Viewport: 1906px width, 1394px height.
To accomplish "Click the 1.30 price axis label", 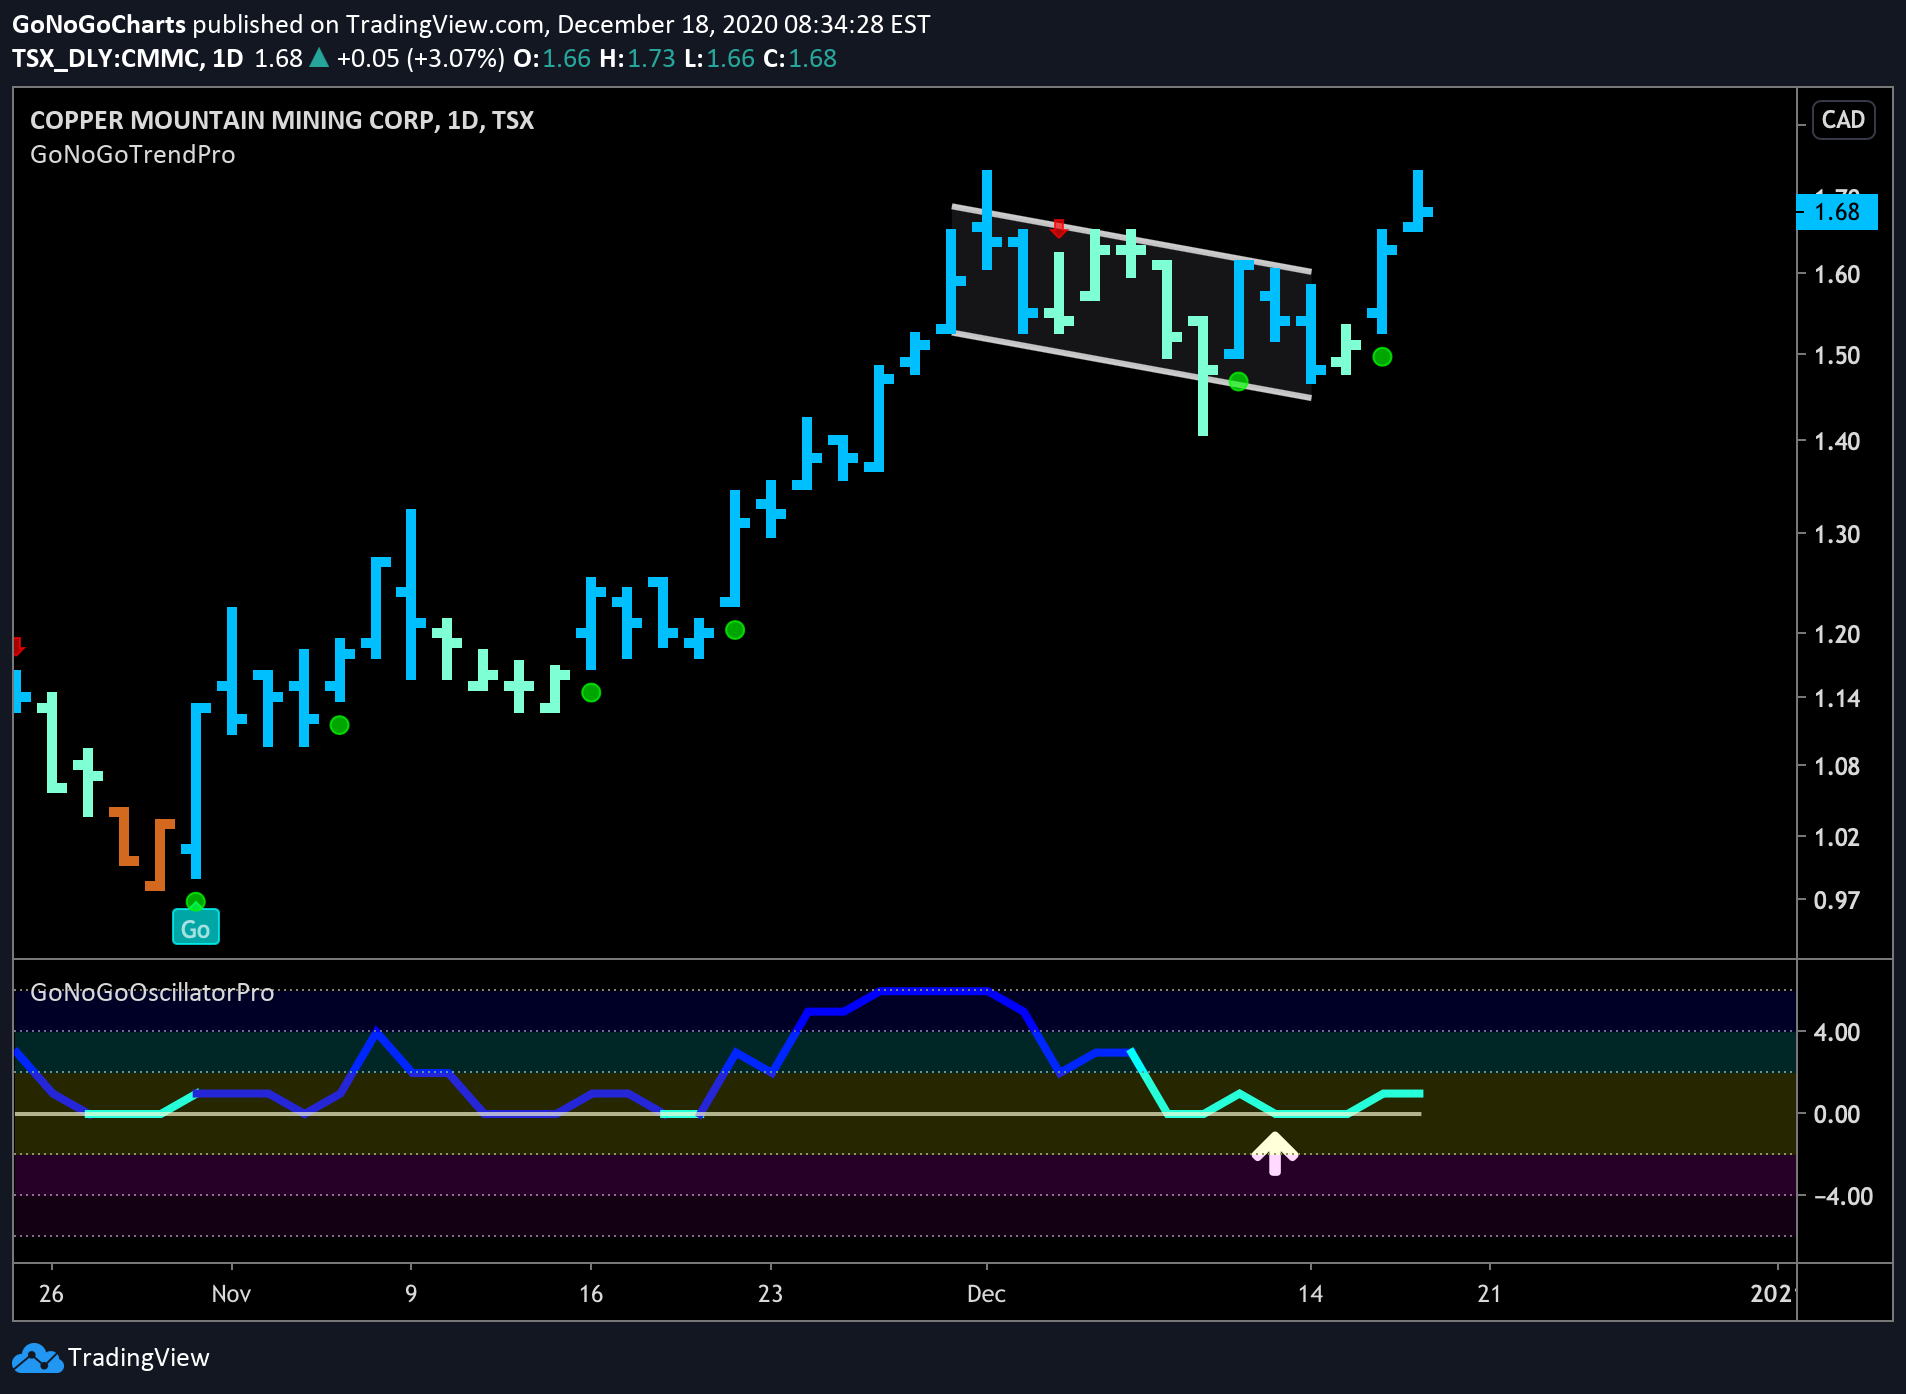I will pyautogui.click(x=1837, y=534).
